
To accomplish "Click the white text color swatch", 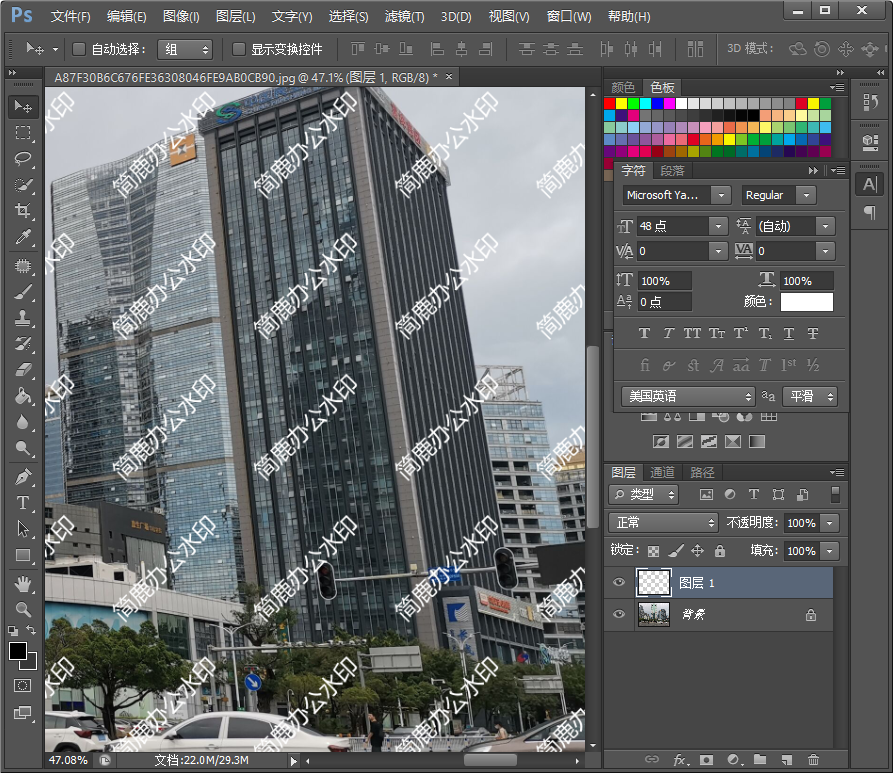I will click(x=806, y=302).
